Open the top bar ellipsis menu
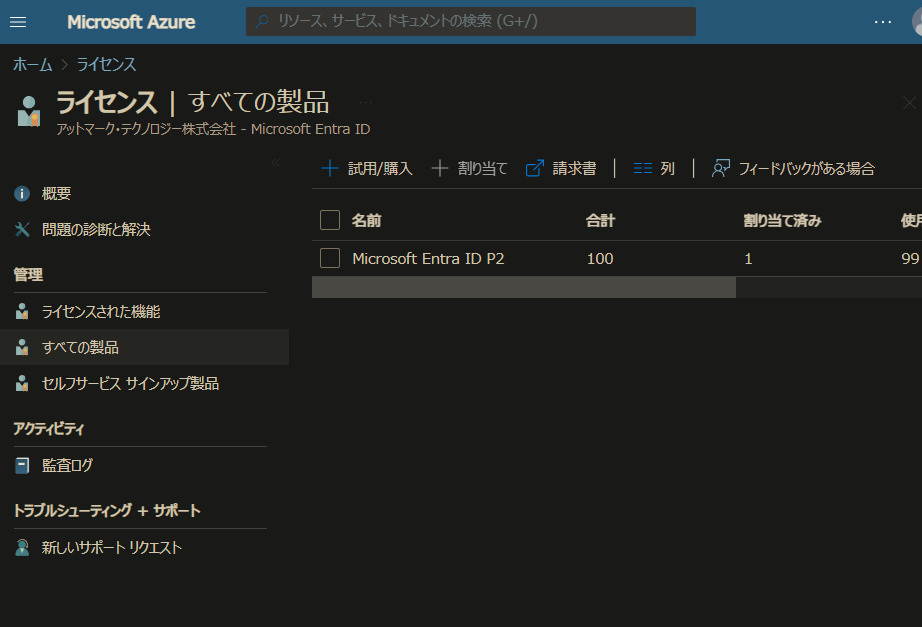The image size is (922, 627). tap(883, 22)
